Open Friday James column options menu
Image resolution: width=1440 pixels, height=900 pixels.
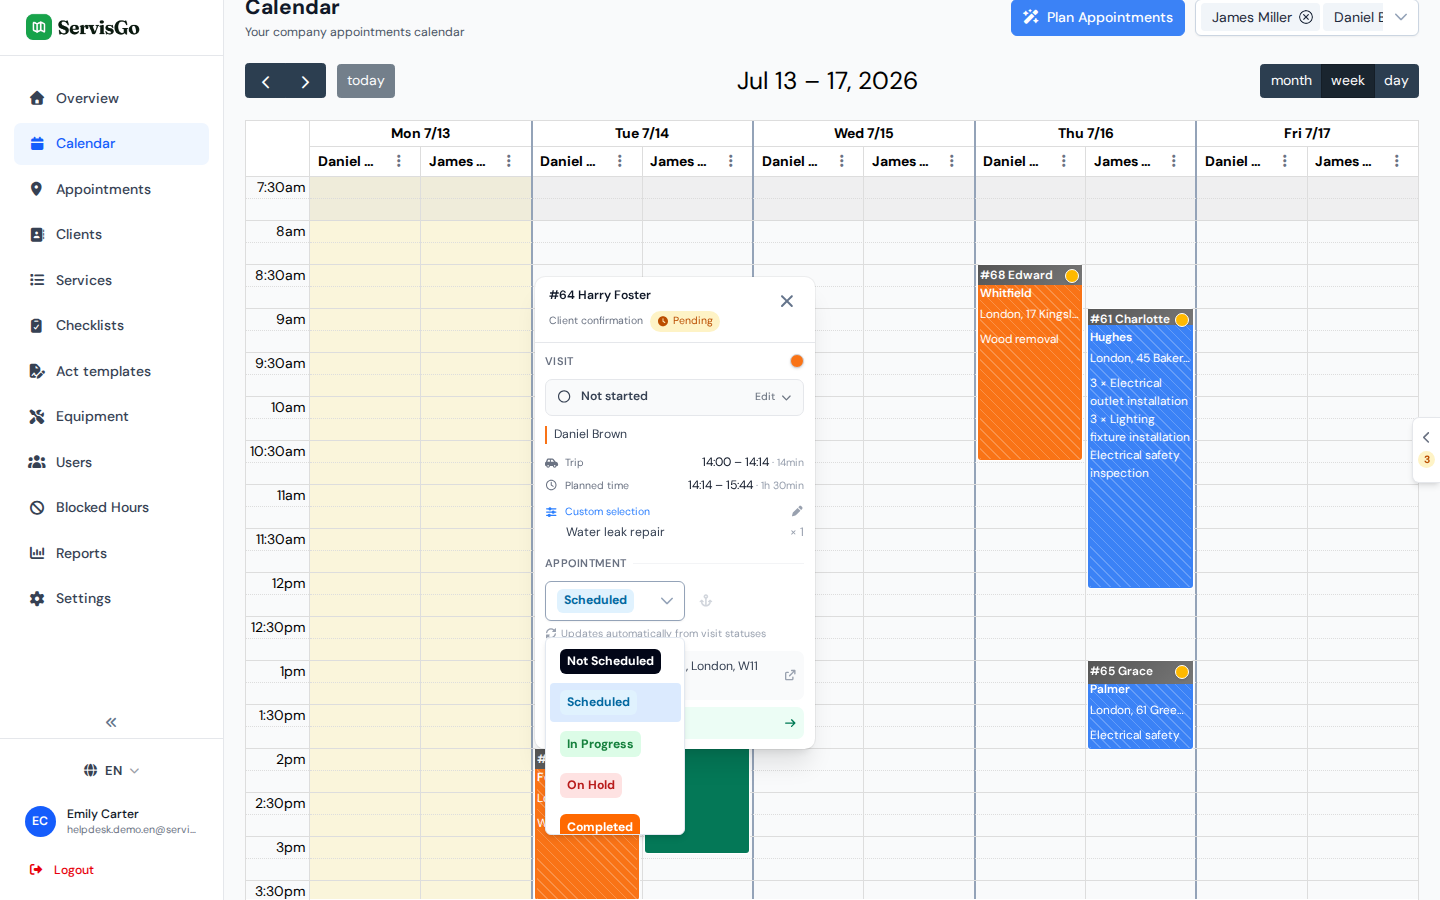1397,161
